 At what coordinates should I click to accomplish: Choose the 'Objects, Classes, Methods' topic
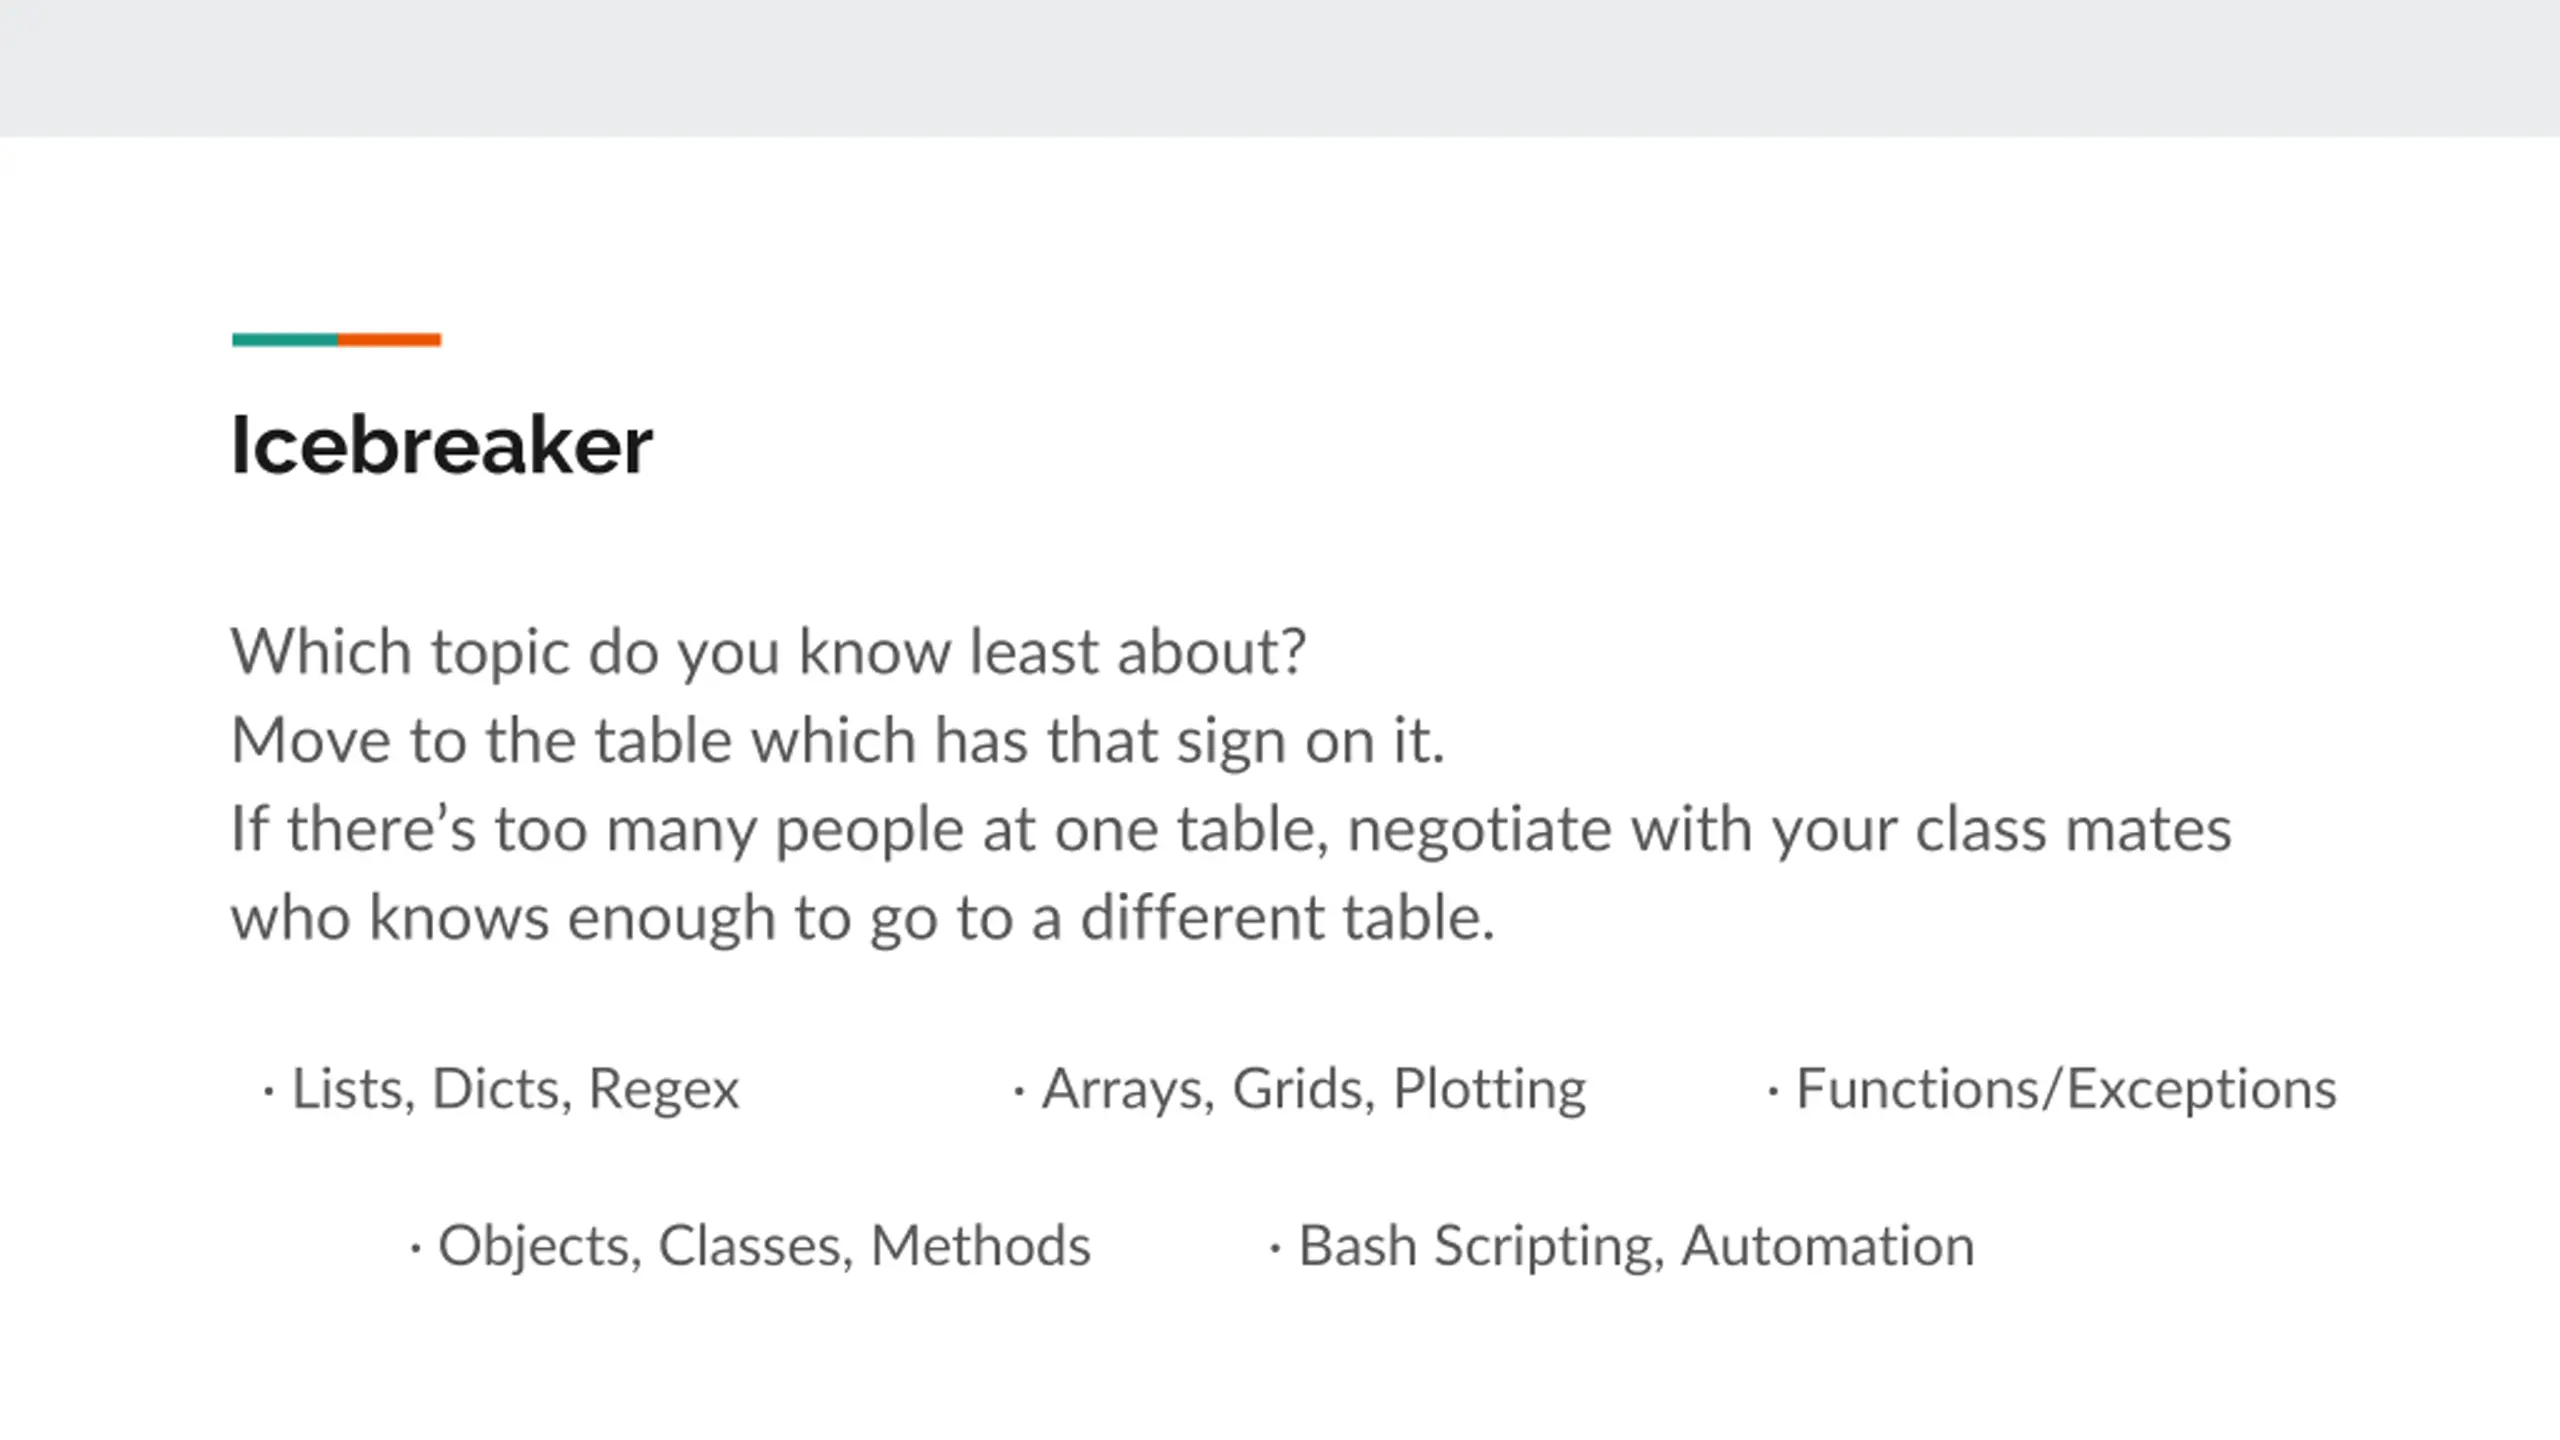[x=764, y=1246]
